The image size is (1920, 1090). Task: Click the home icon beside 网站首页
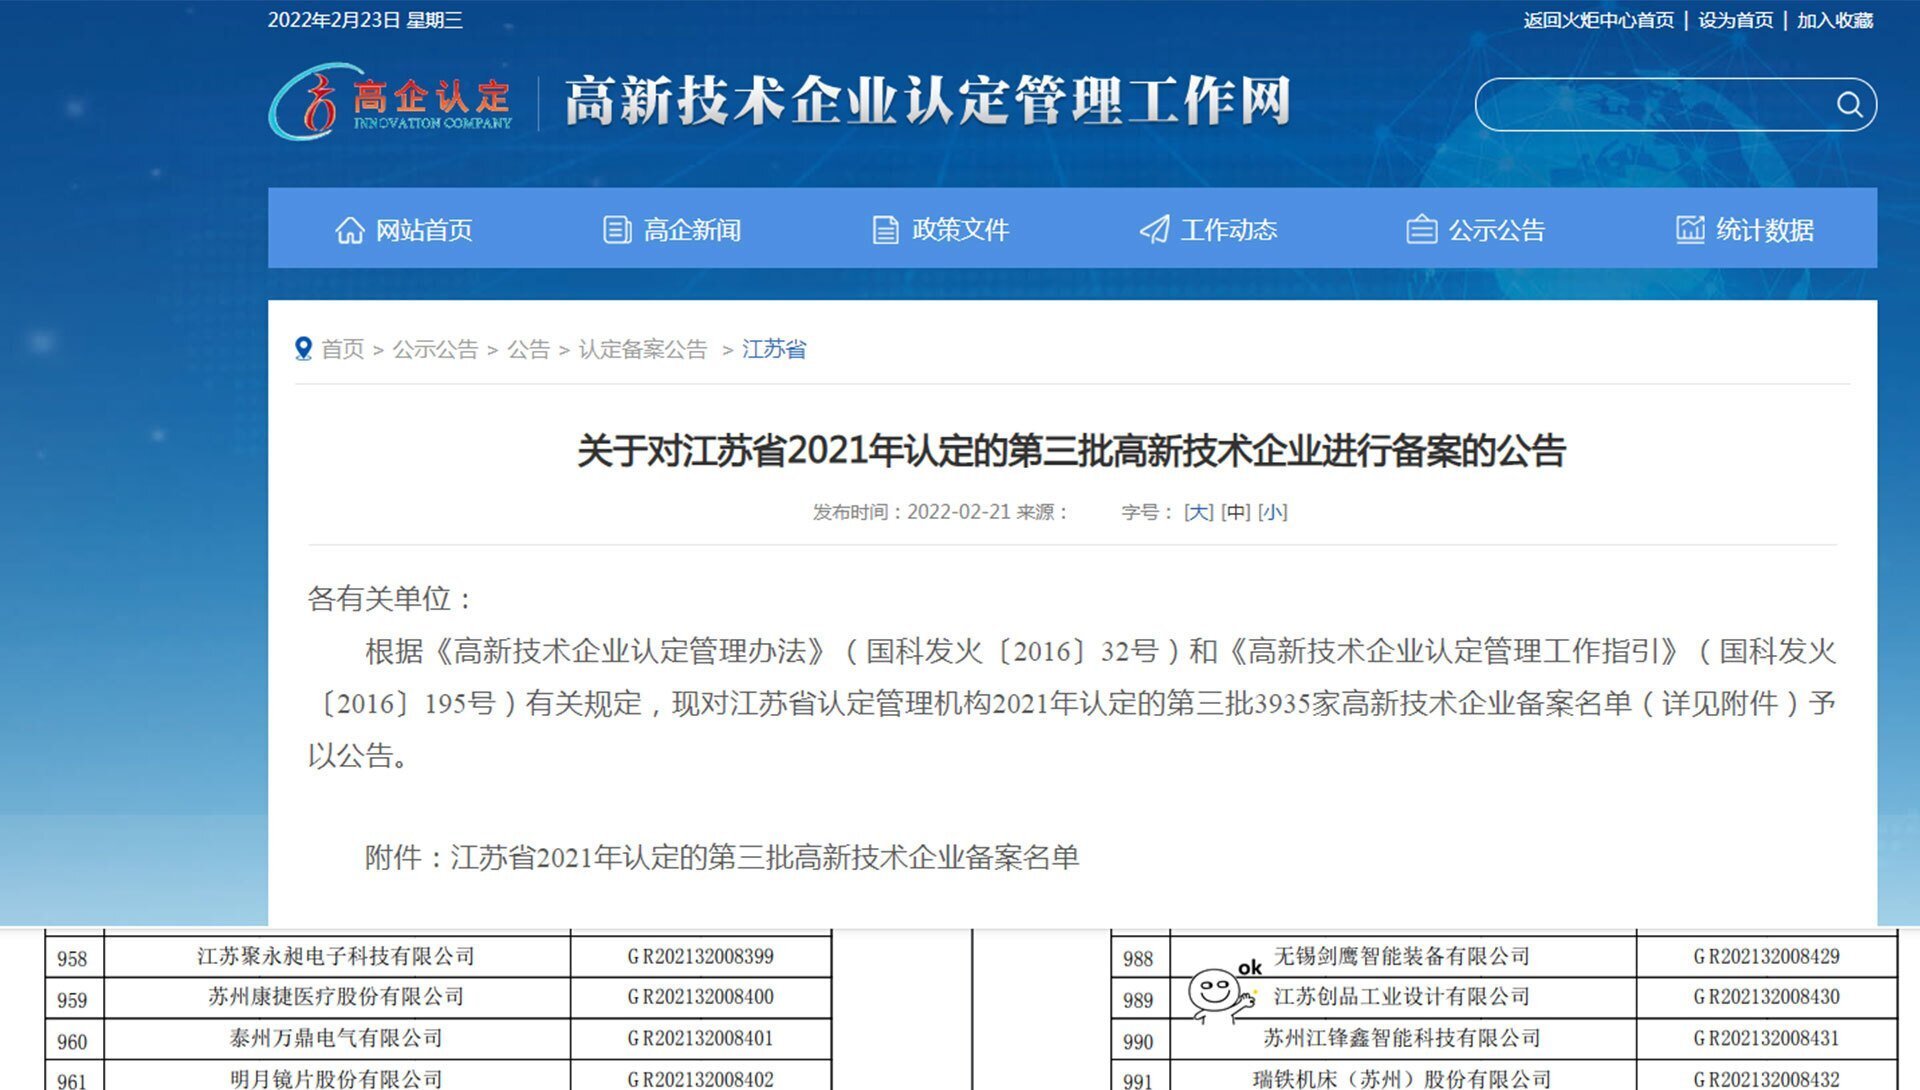[x=350, y=229]
